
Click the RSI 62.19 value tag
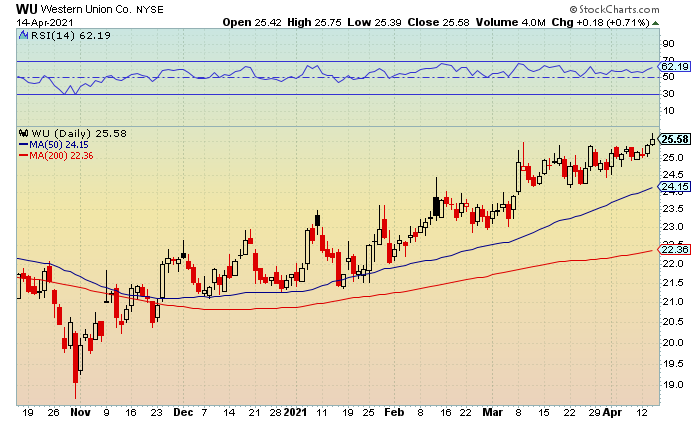pyautogui.click(x=675, y=67)
